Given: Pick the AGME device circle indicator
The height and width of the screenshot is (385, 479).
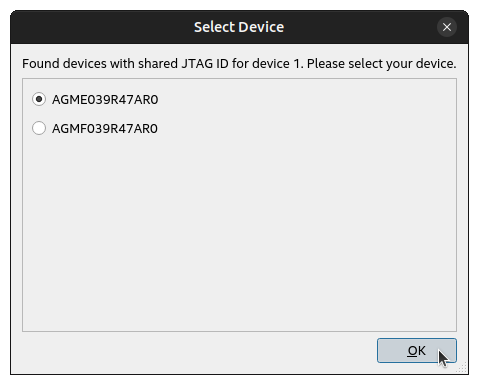Looking at the screenshot, I should click(x=39, y=99).
